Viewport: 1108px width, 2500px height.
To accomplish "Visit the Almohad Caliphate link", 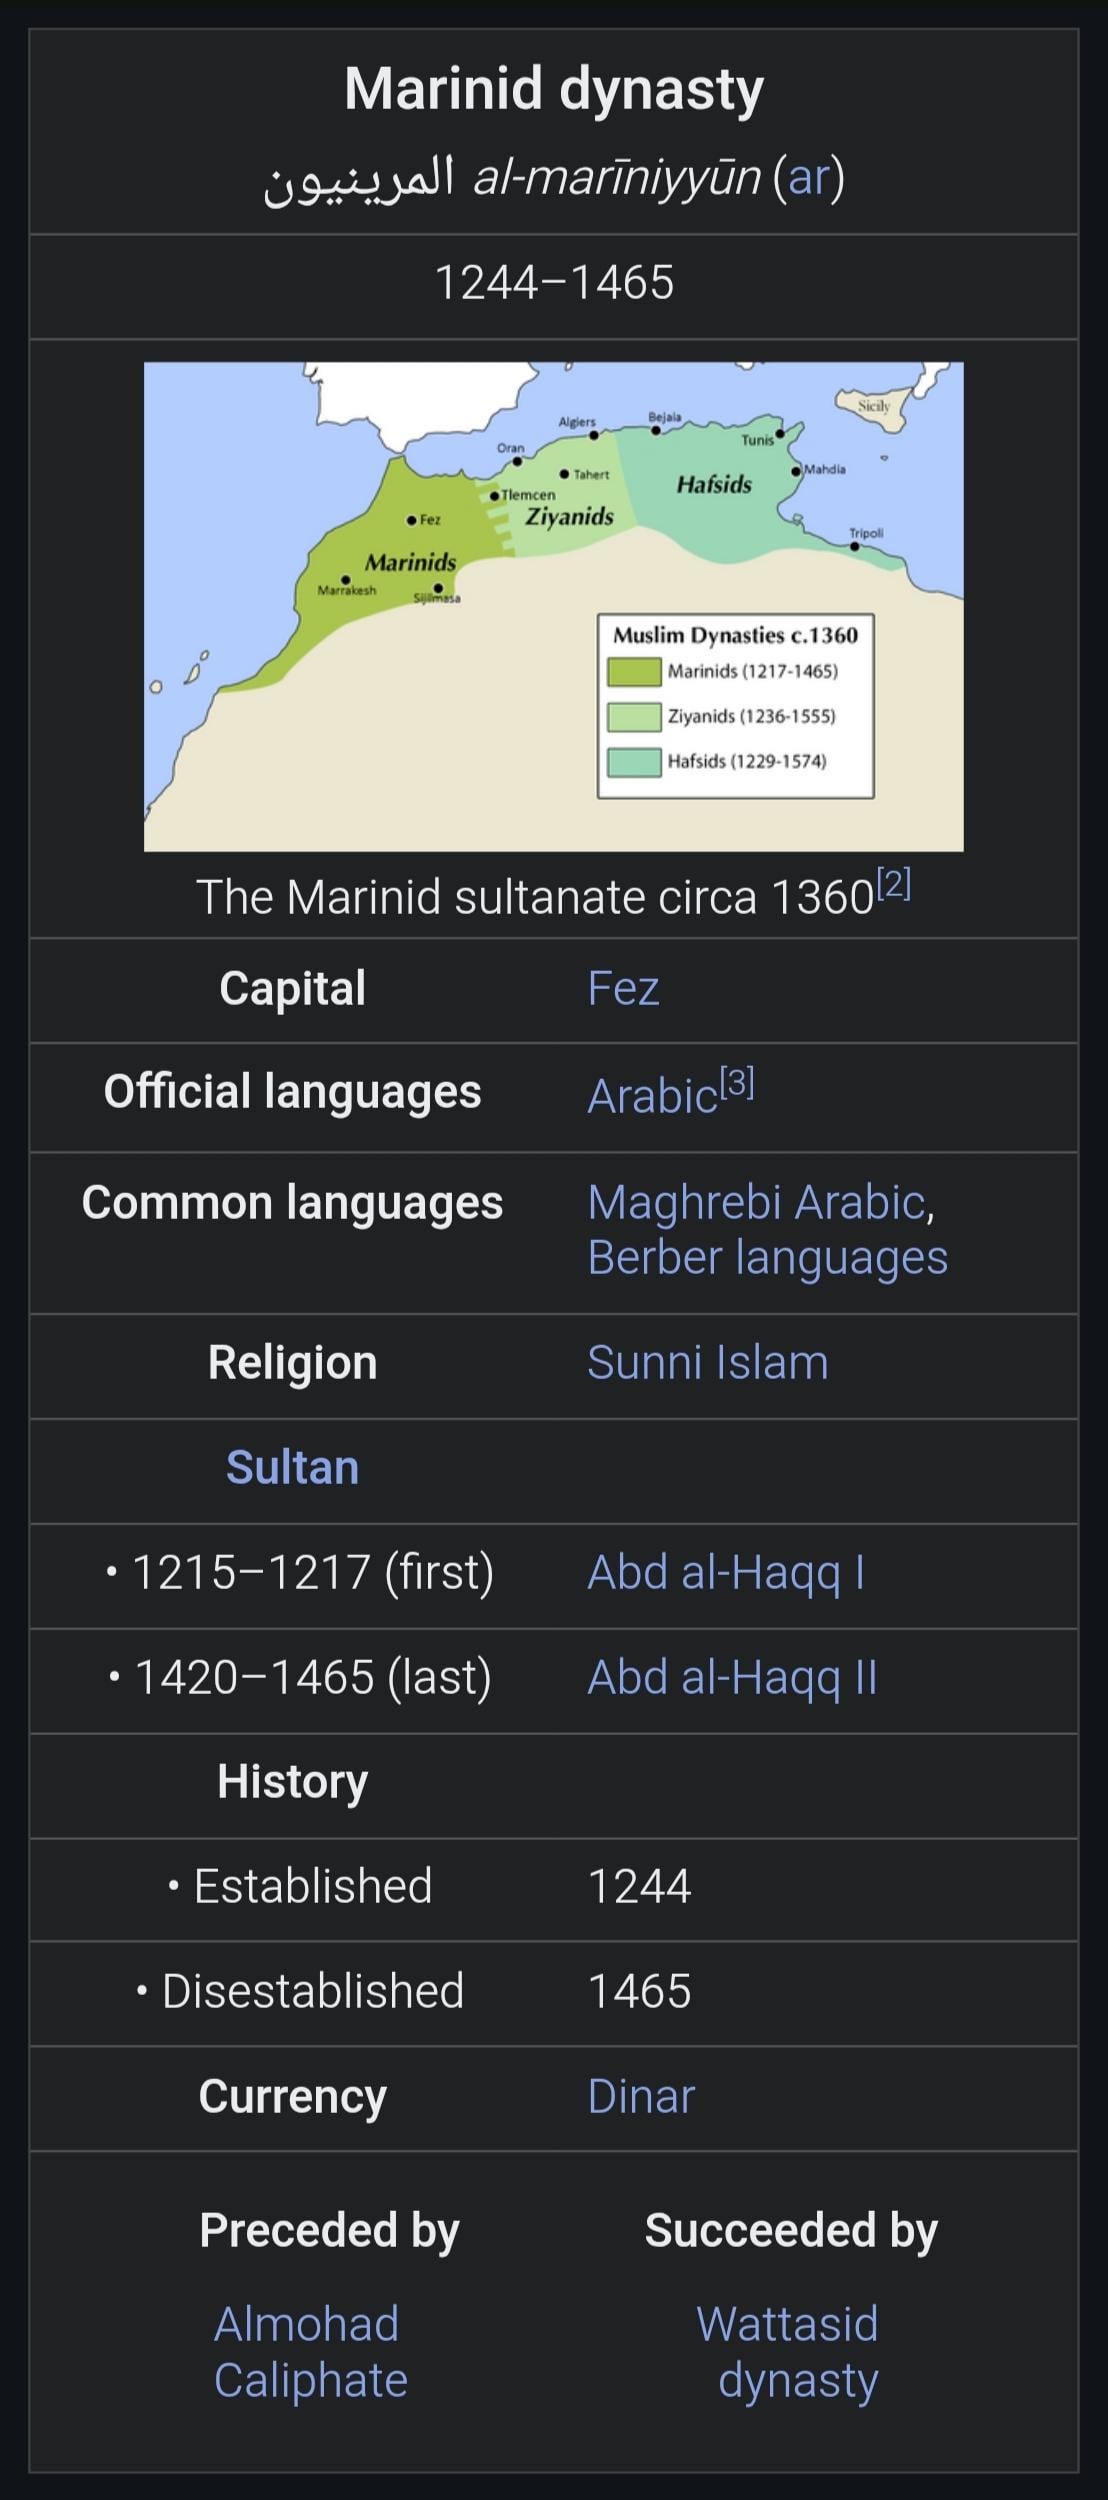I will tap(310, 2352).
